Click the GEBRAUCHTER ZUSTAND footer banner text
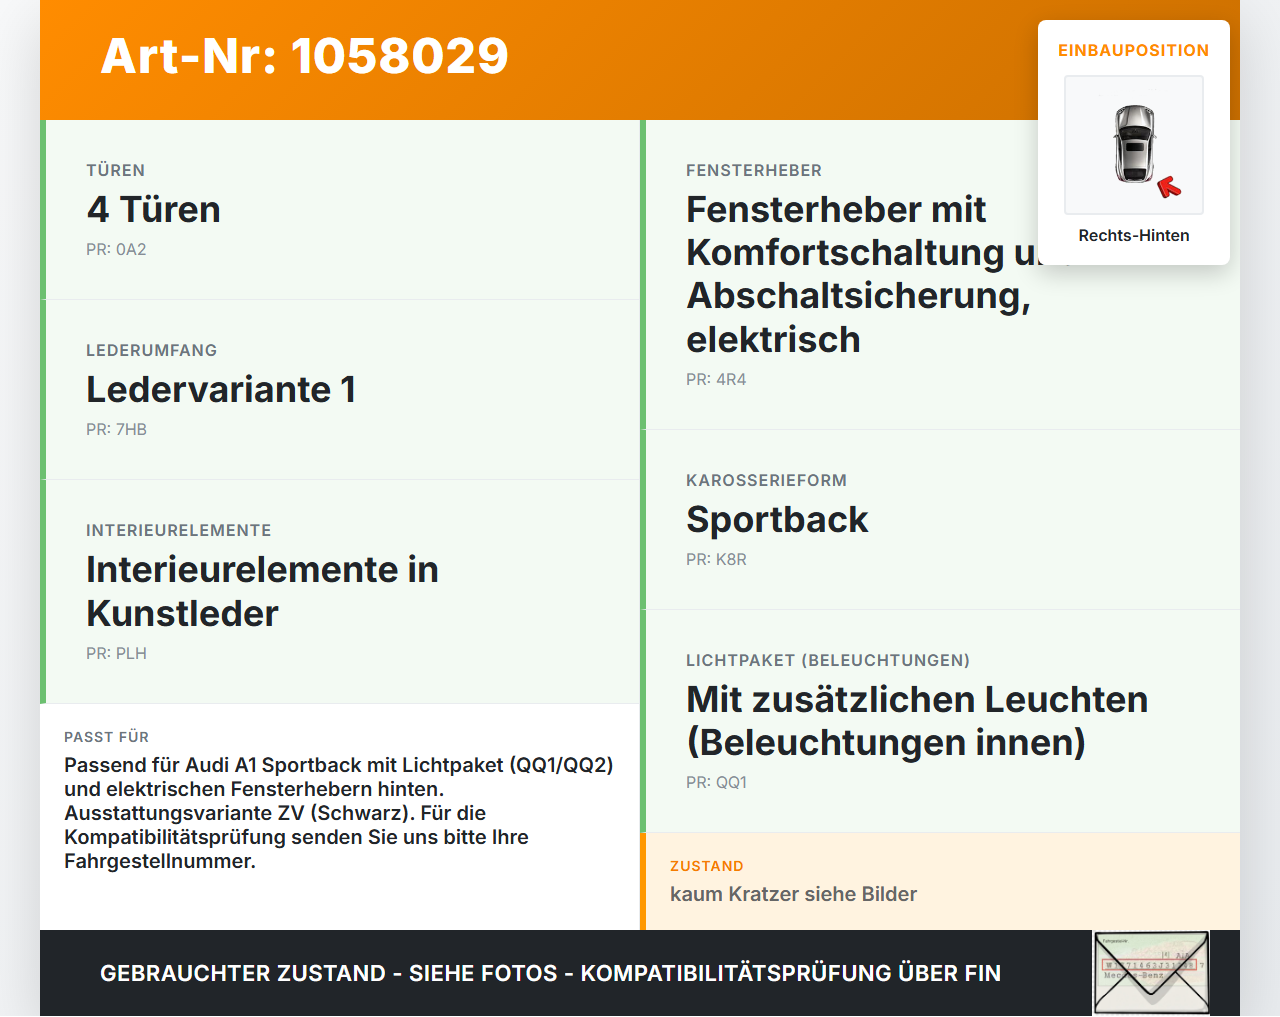The width and height of the screenshot is (1280, 1017). pyautogui.click(x=550, y=973)
